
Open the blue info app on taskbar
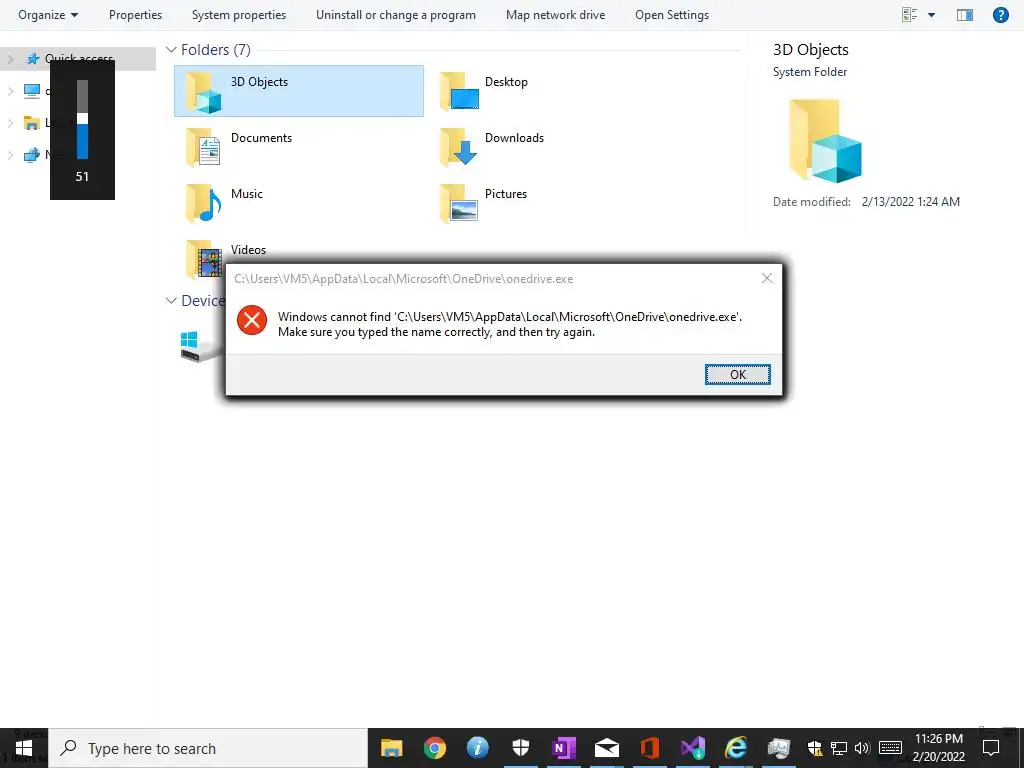pyautogui.click(x=477, y=748)
